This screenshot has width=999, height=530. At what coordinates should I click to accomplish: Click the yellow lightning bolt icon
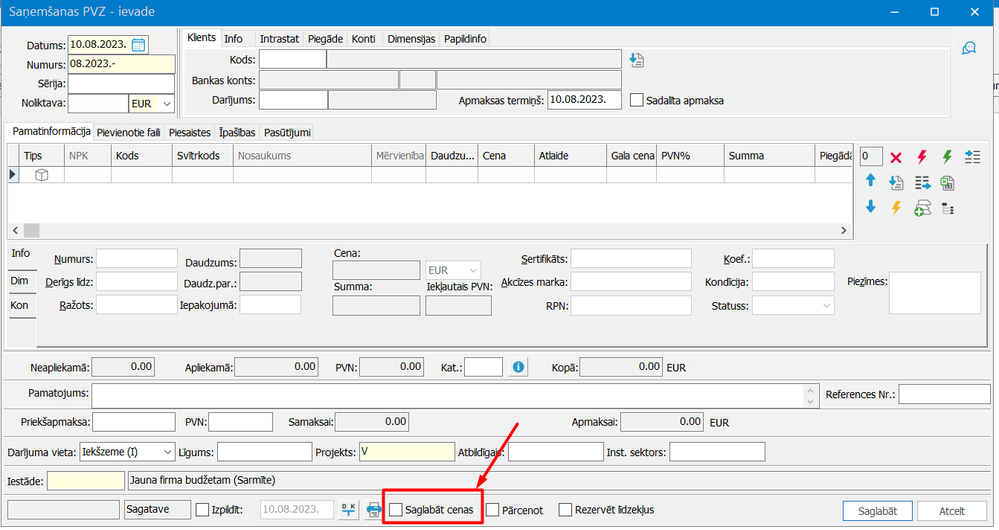[x=896, y=207]
